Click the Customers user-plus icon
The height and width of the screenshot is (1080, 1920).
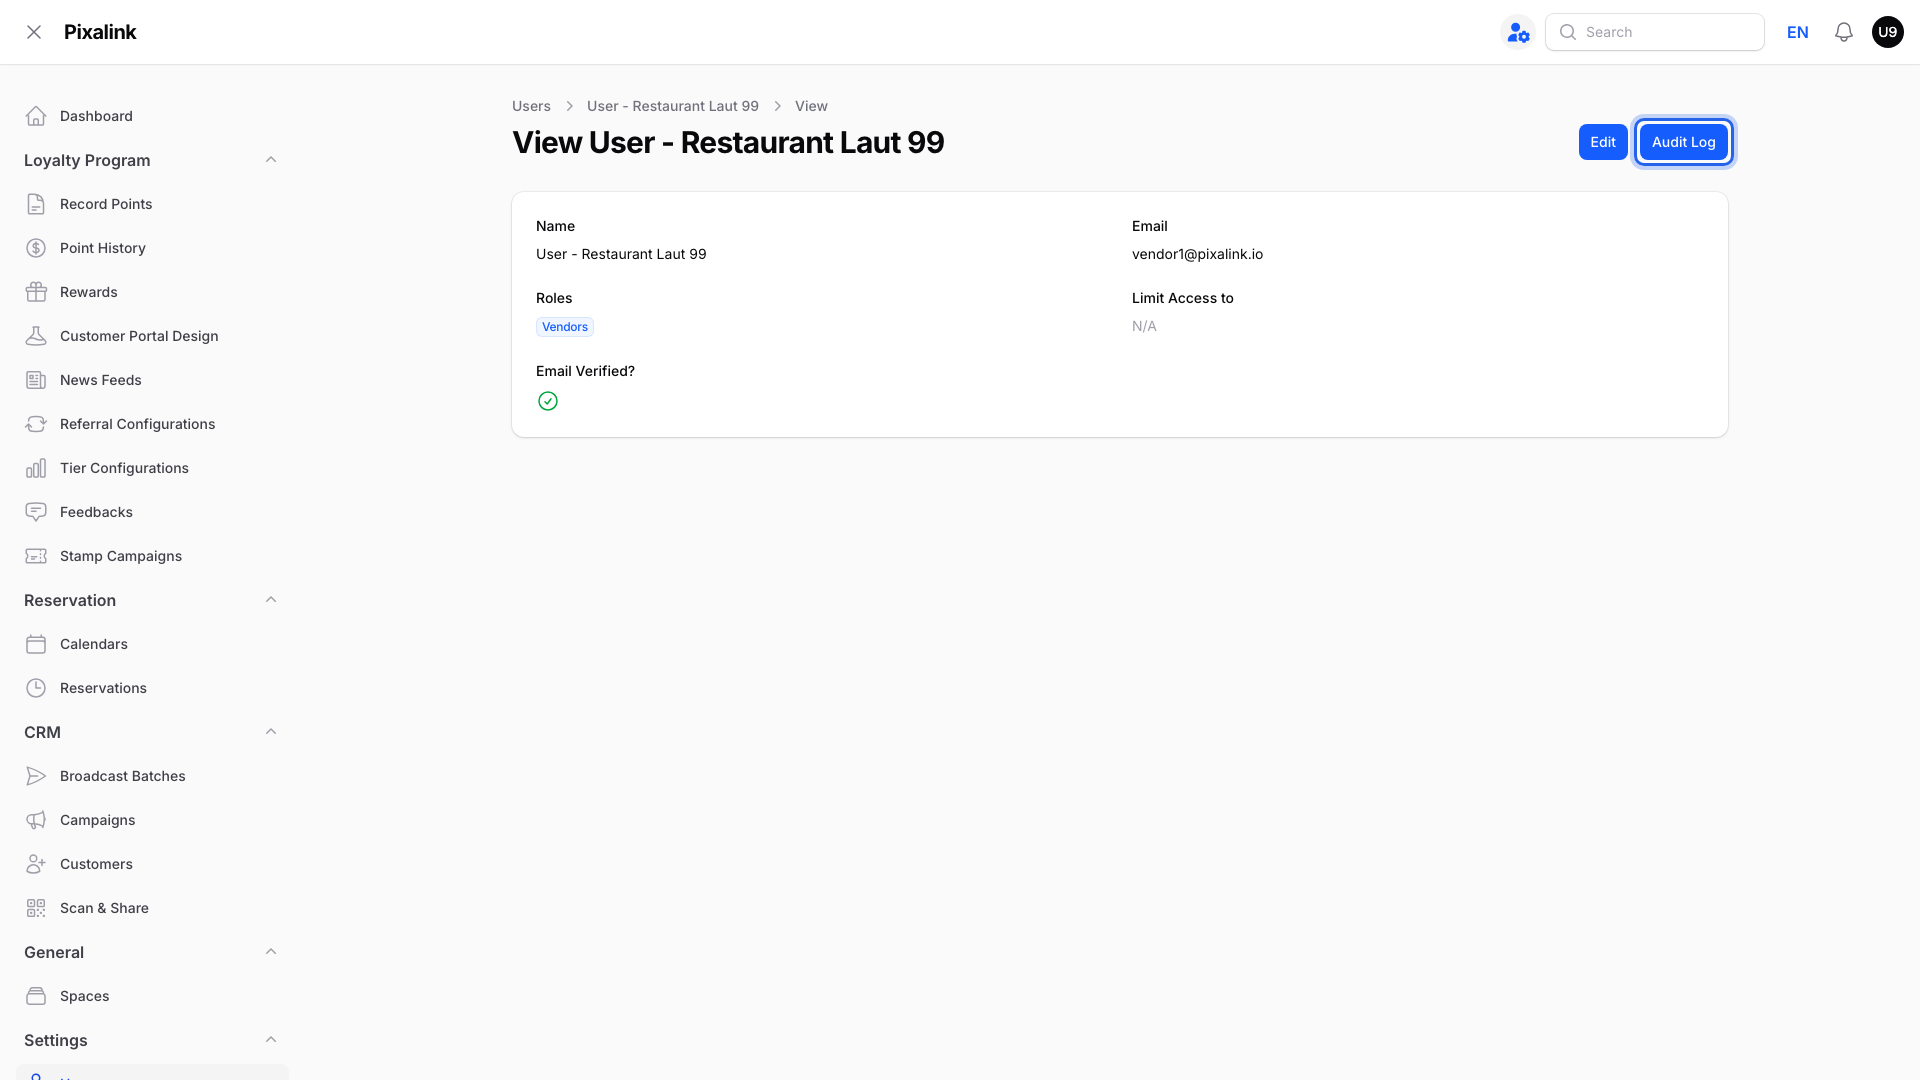tap(36, 864)
